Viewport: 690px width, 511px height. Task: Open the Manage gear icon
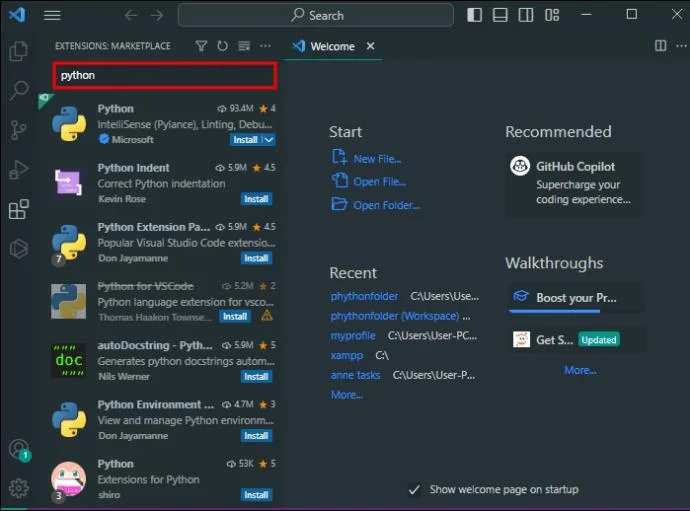[18, 488]
